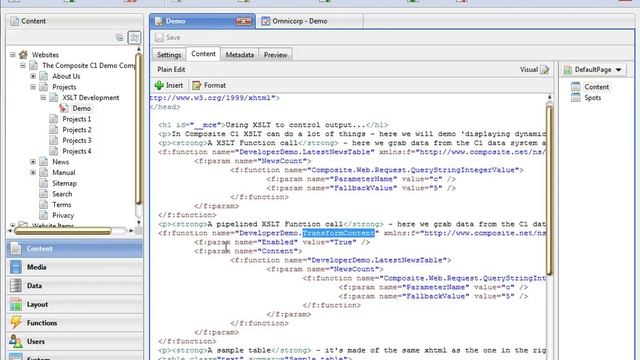The width and height of the screenshot is (640, 360).
Task: Click the Content placeholder icon in right panel
Action: click(x=576, y=87)
